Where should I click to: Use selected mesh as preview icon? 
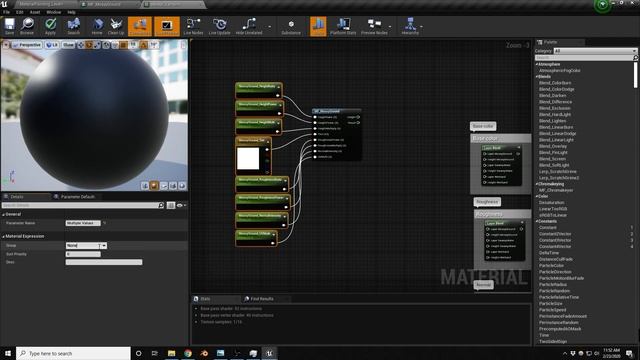(x=182, y=186)
